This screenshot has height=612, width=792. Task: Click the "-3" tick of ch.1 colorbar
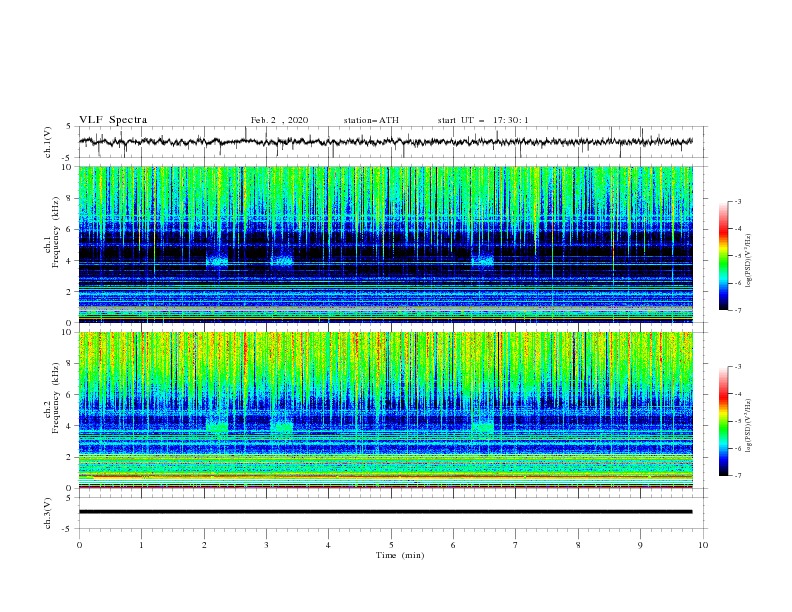(738, 201)
